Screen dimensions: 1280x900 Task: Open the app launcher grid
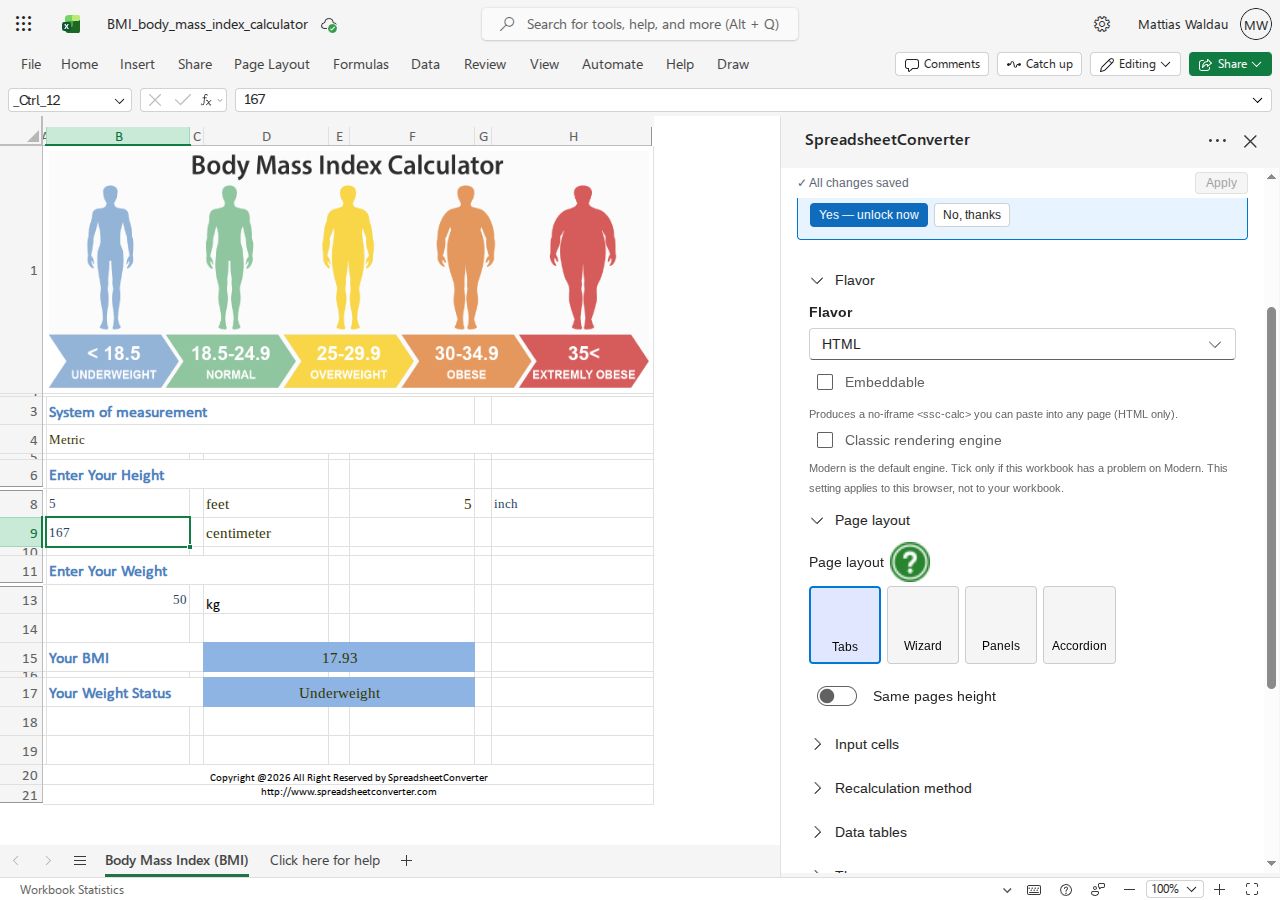(24, 24)
